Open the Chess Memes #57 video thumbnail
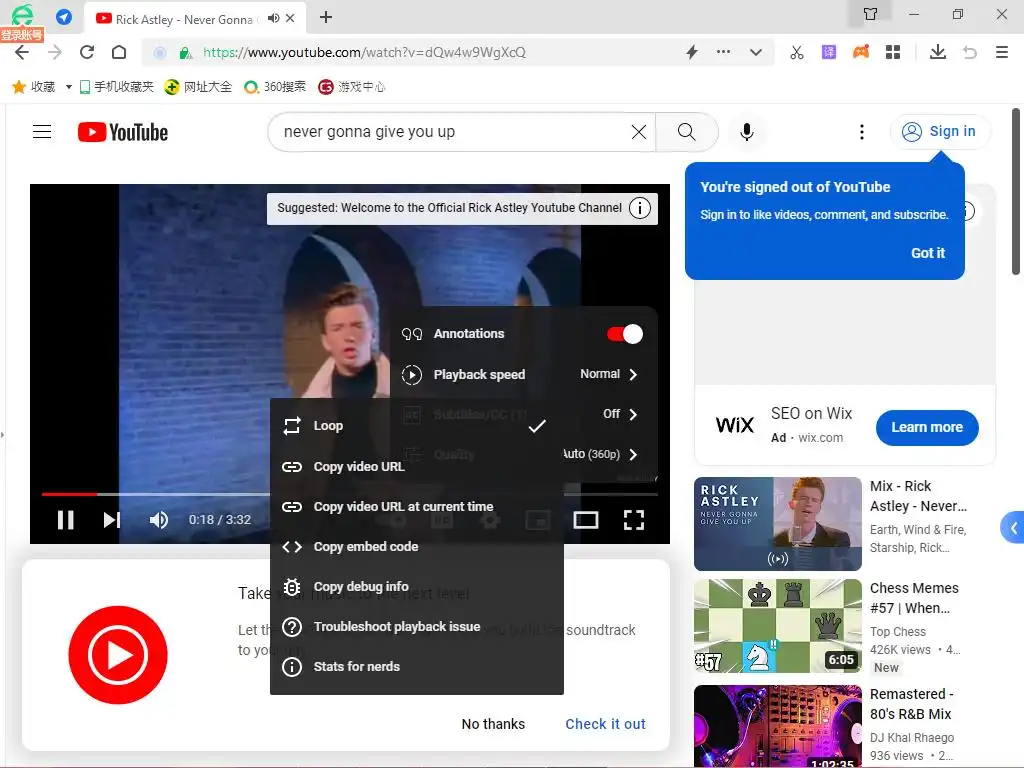 pyautogui.click(x=778, y=626)
